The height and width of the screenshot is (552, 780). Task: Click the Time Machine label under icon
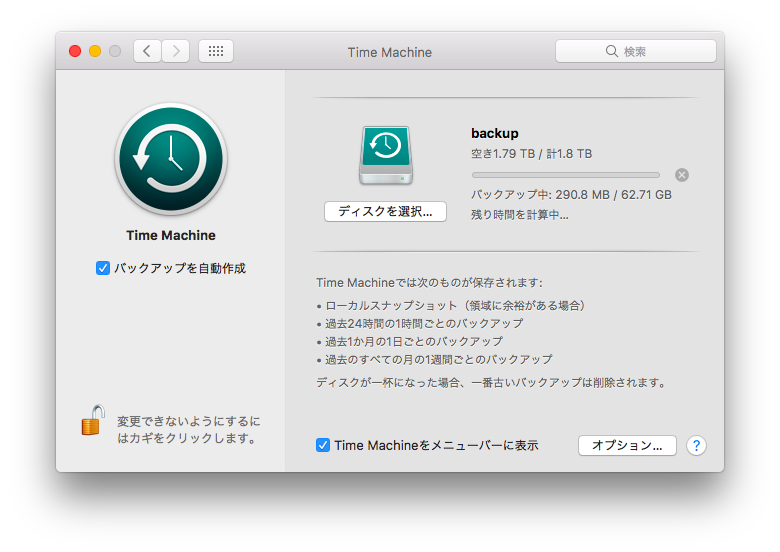tap(171, 235)
